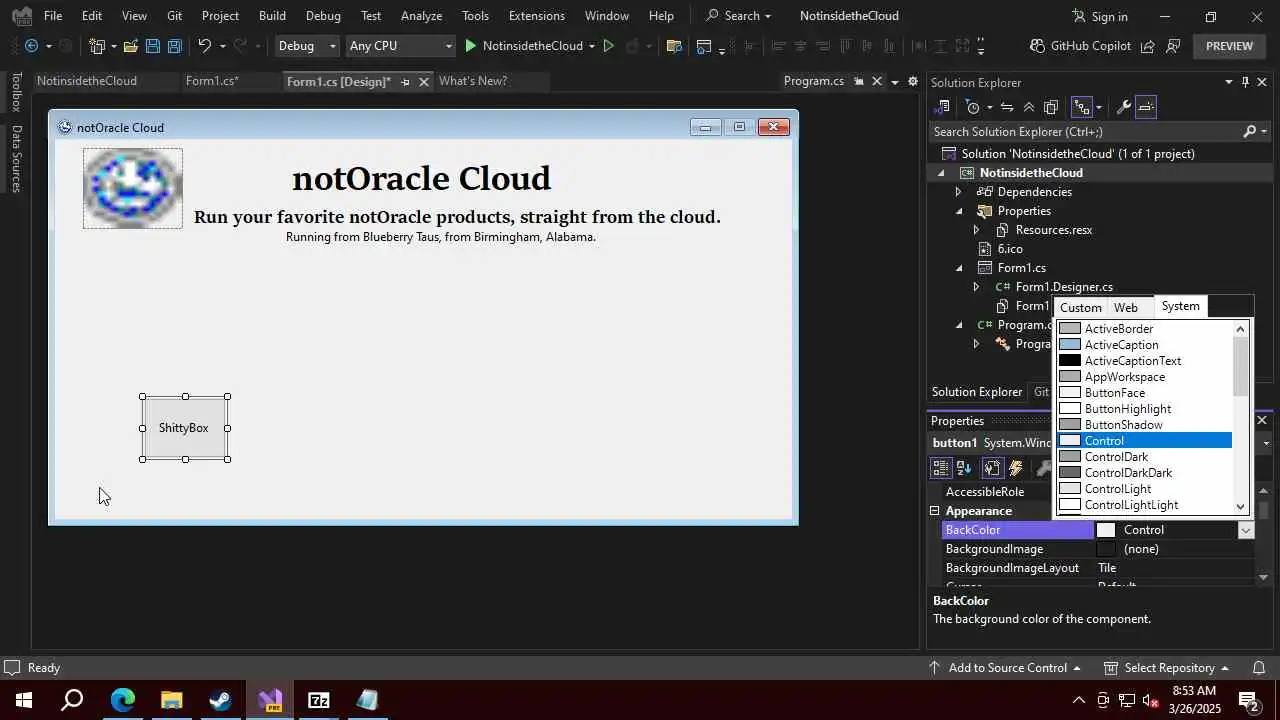Open the Search box in title bar
This screenshot has height=720, width=1280.
click(738, 16)
